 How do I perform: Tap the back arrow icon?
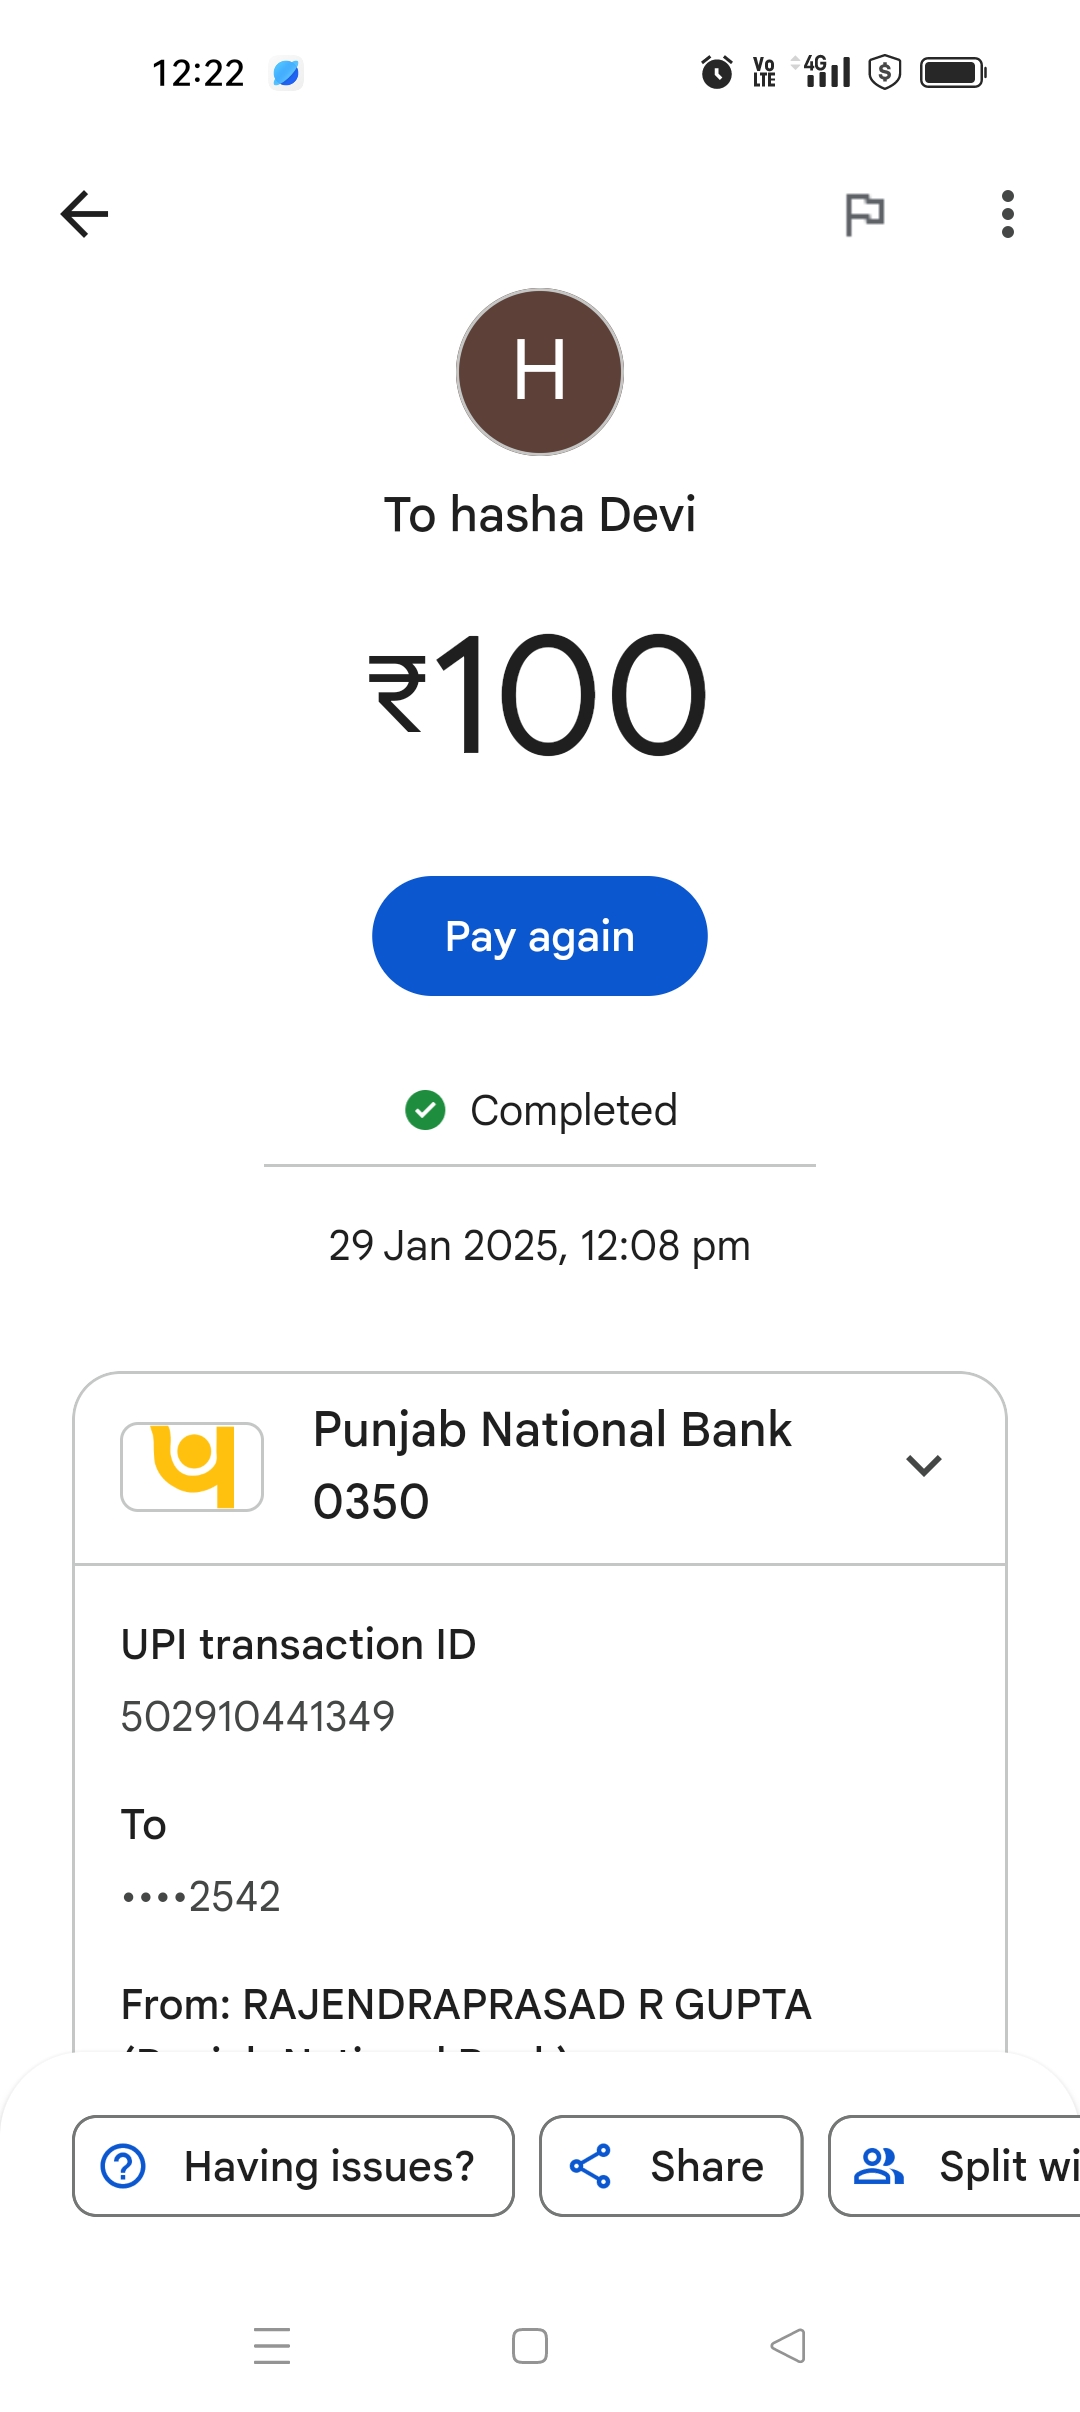pyautogui.click(x=85, y=214)
